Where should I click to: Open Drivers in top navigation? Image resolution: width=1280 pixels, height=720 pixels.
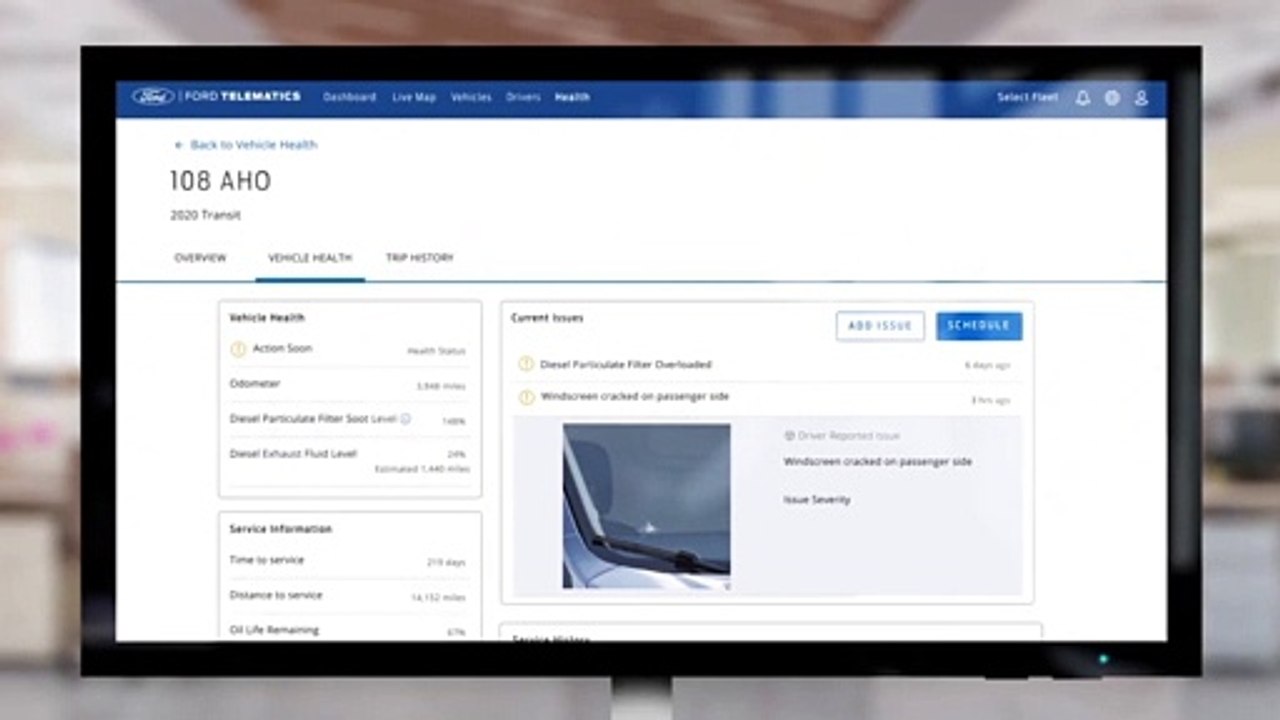coord(523,97)
